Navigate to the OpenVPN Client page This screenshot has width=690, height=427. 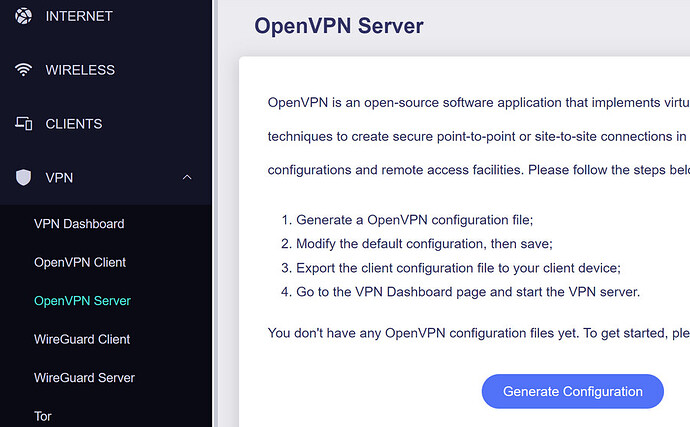[x=80, y=262]
